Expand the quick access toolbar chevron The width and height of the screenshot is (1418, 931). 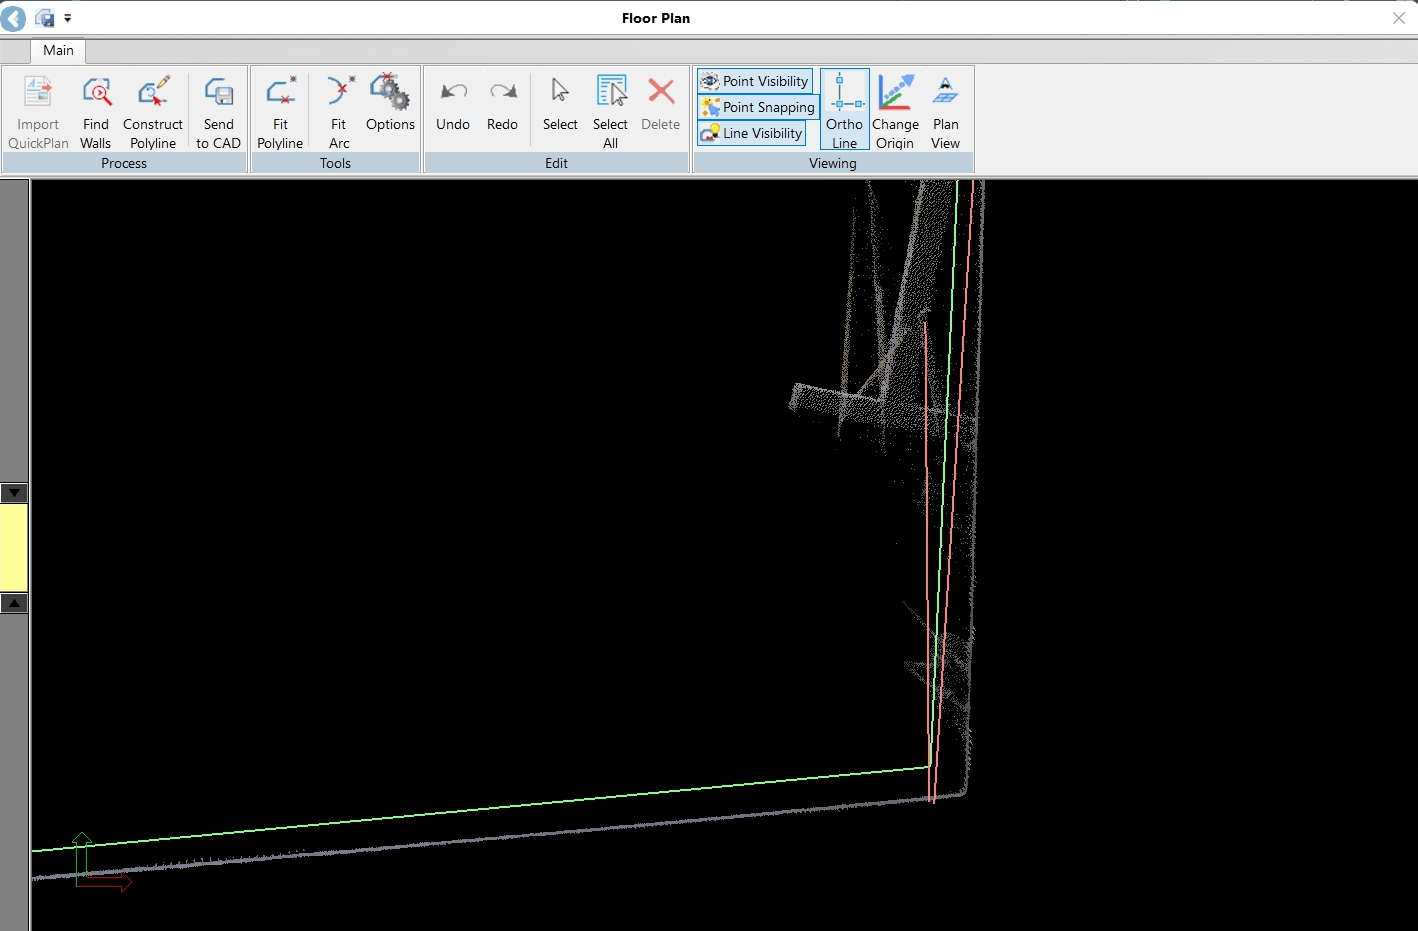click(x=68, y=17)
